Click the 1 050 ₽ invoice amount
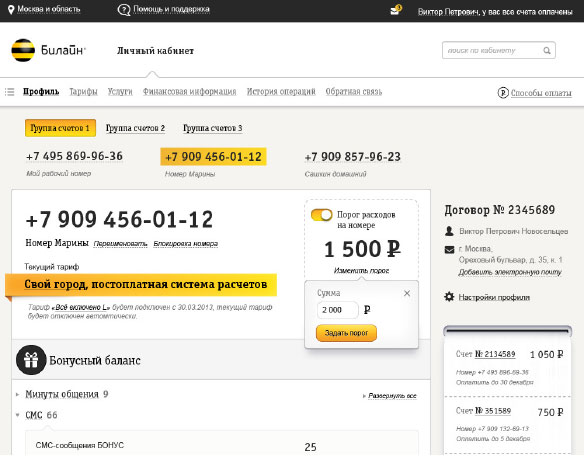The width and height of the screenshot is (584, 456). [546, 354]
